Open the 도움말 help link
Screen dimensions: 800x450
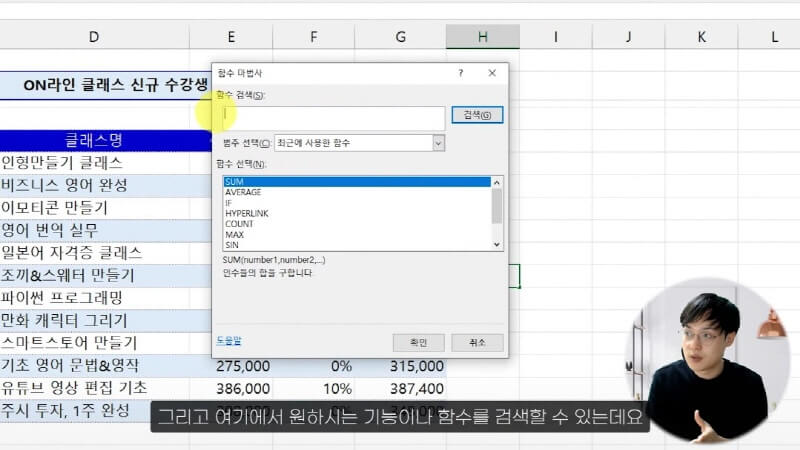click(229, 341)
